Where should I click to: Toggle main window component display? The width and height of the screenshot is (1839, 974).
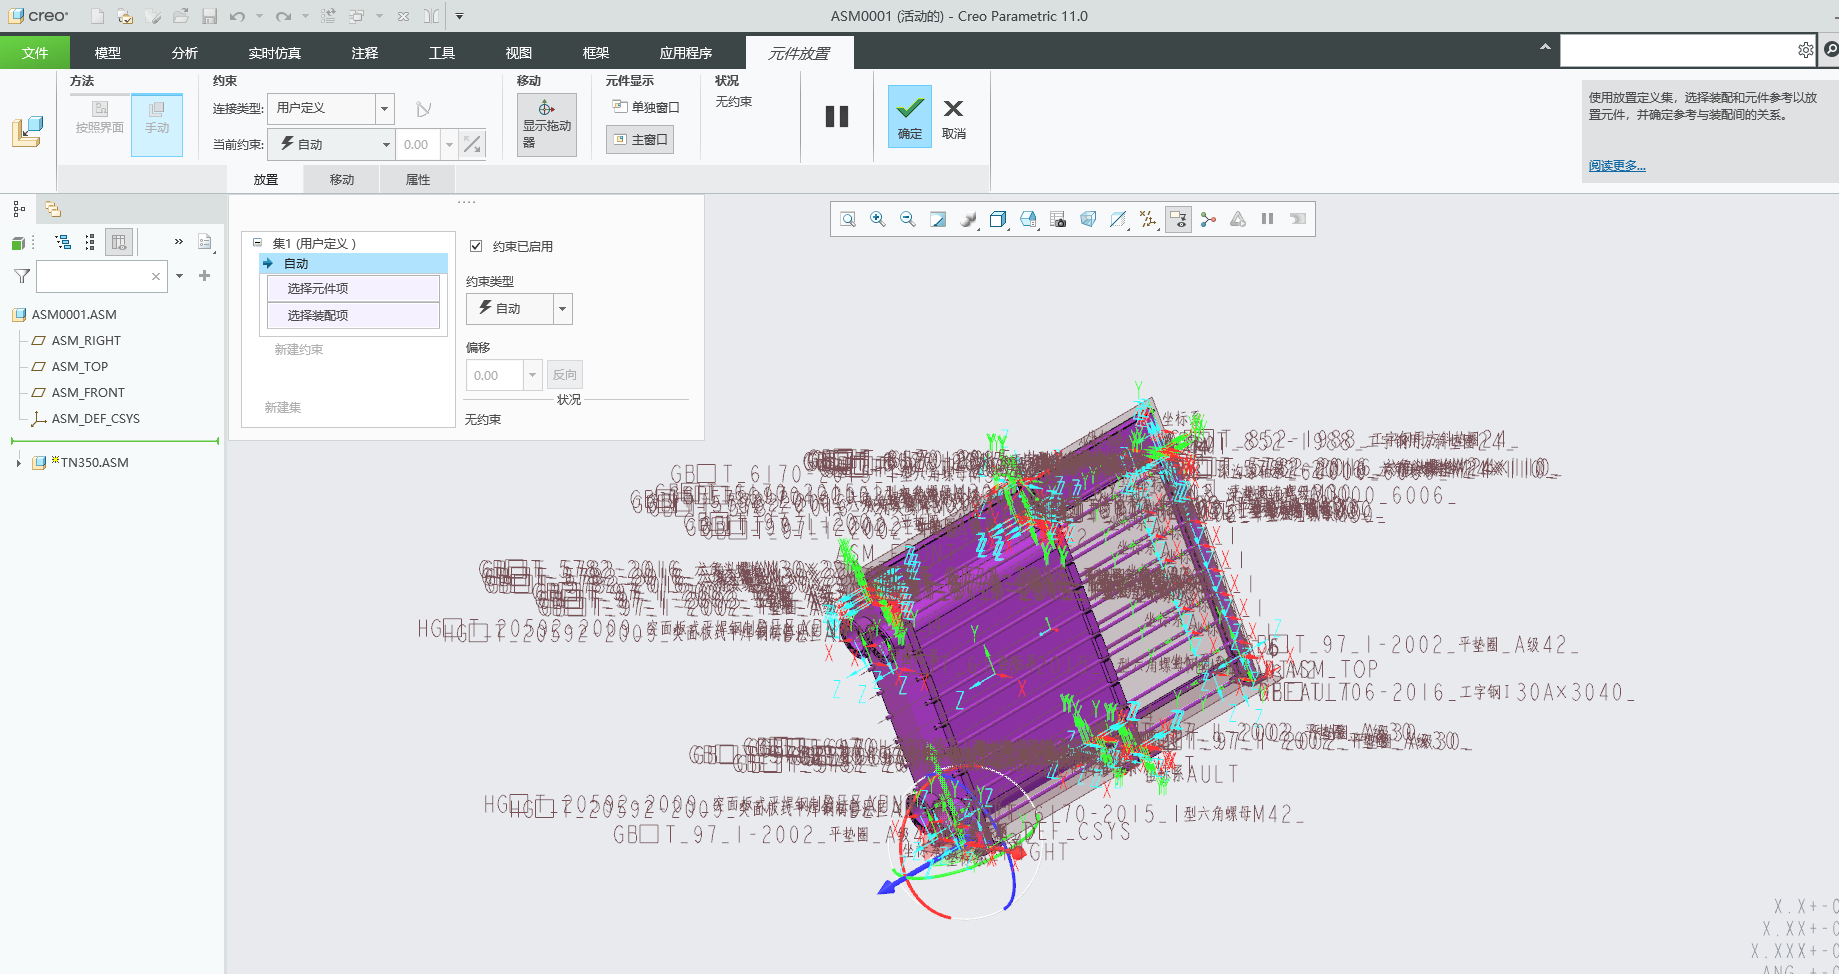[x=640, y=139]
